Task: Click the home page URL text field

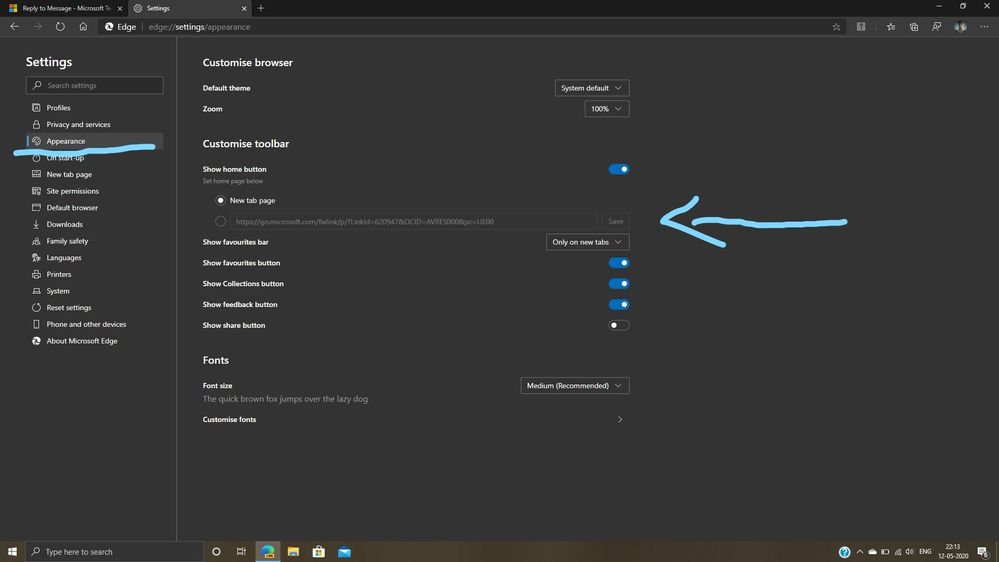Action: click(414, 221)
